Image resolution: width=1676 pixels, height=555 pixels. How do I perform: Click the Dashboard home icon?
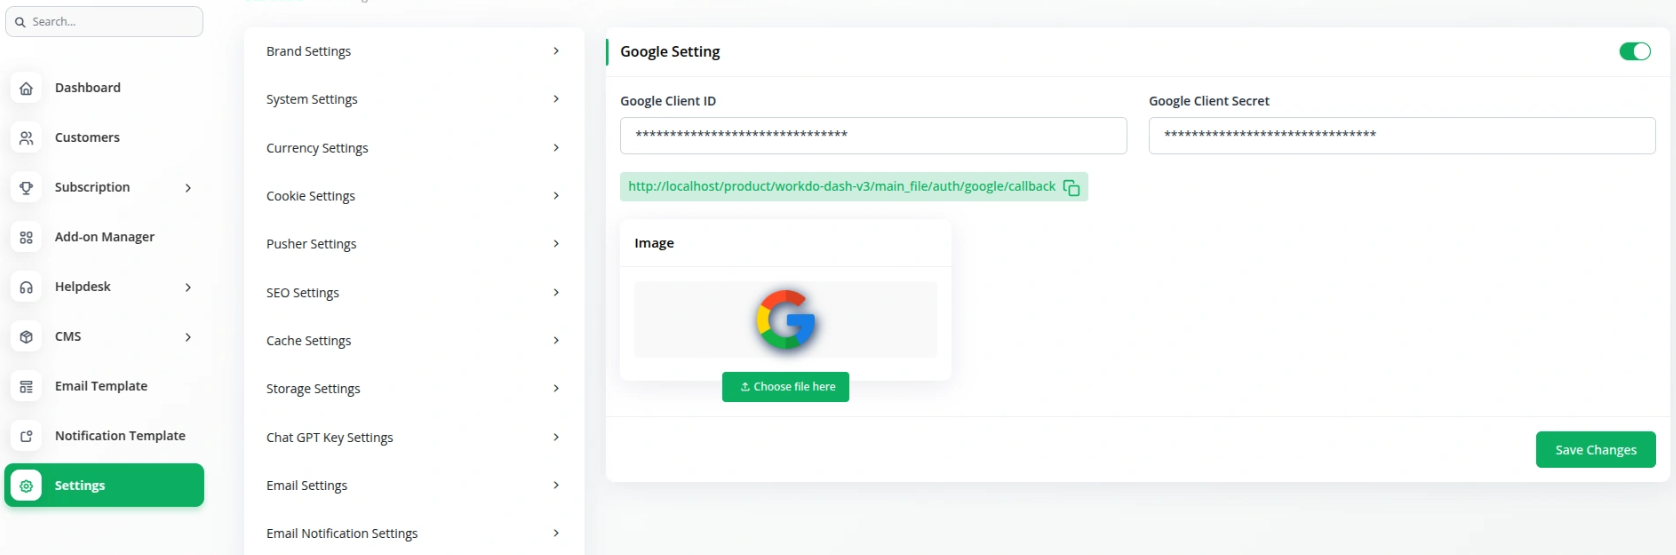(x=26, y=88)
